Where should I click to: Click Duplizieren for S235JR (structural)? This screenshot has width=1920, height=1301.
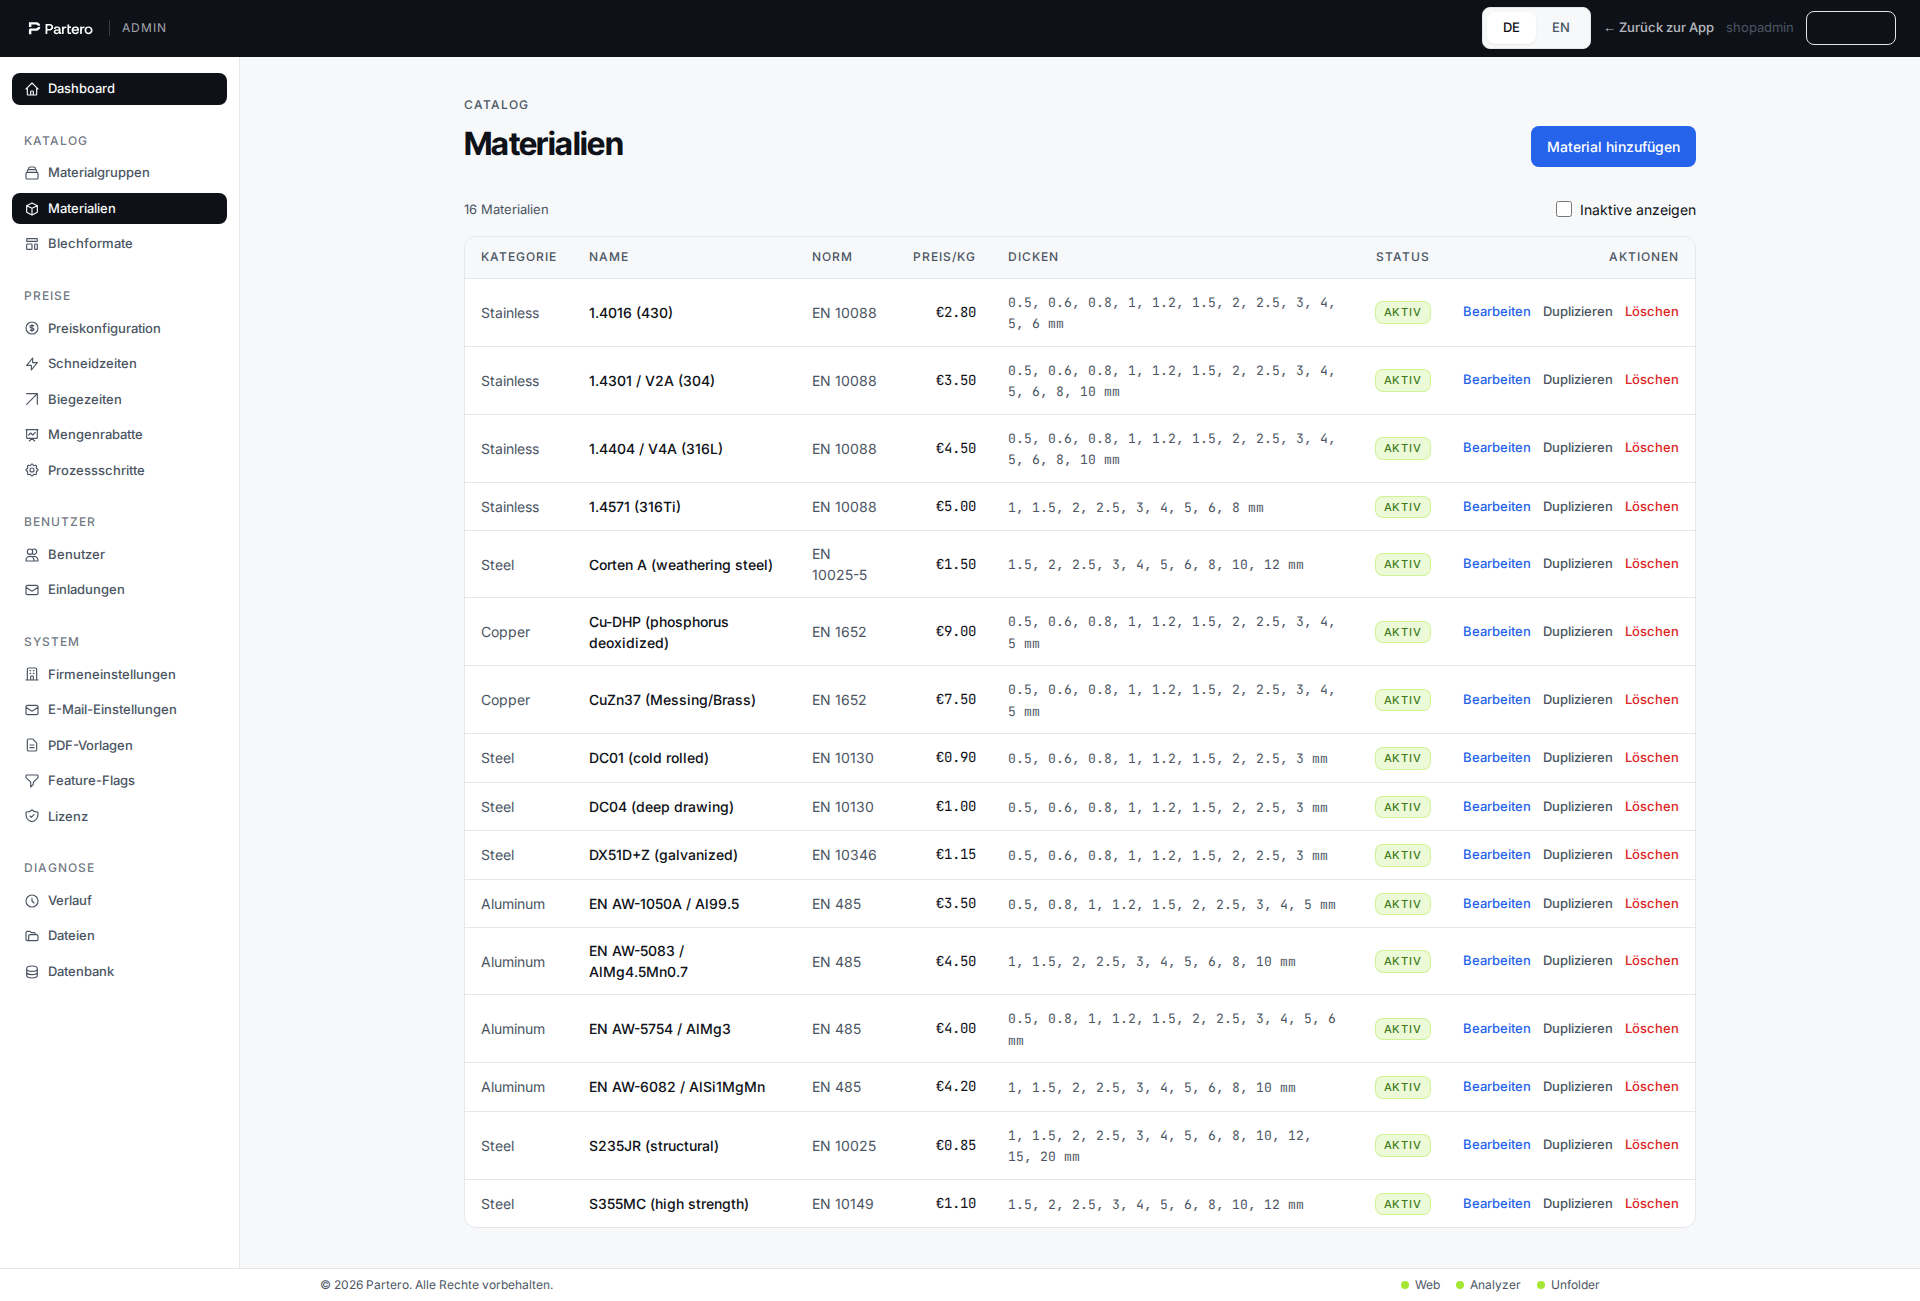[x=1577, y=1145]
